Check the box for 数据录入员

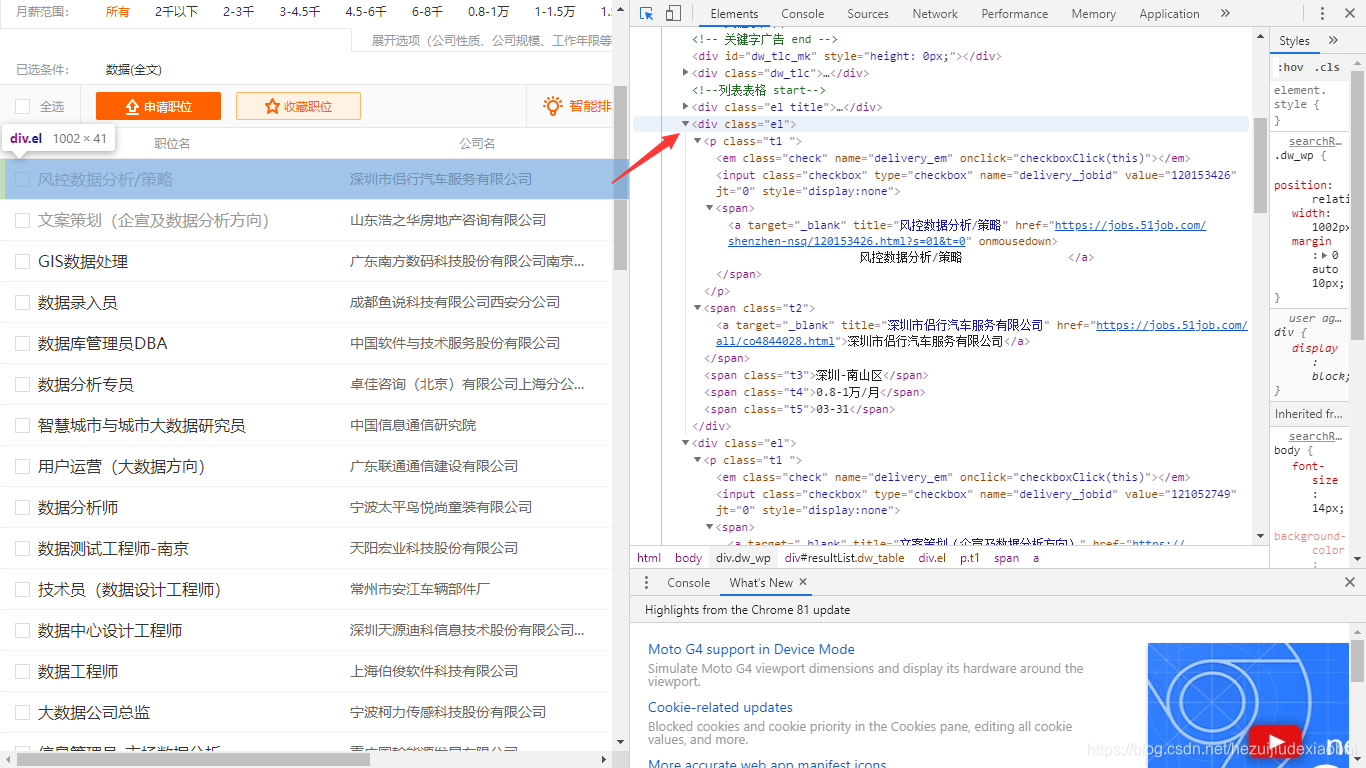tap(22, 303)
